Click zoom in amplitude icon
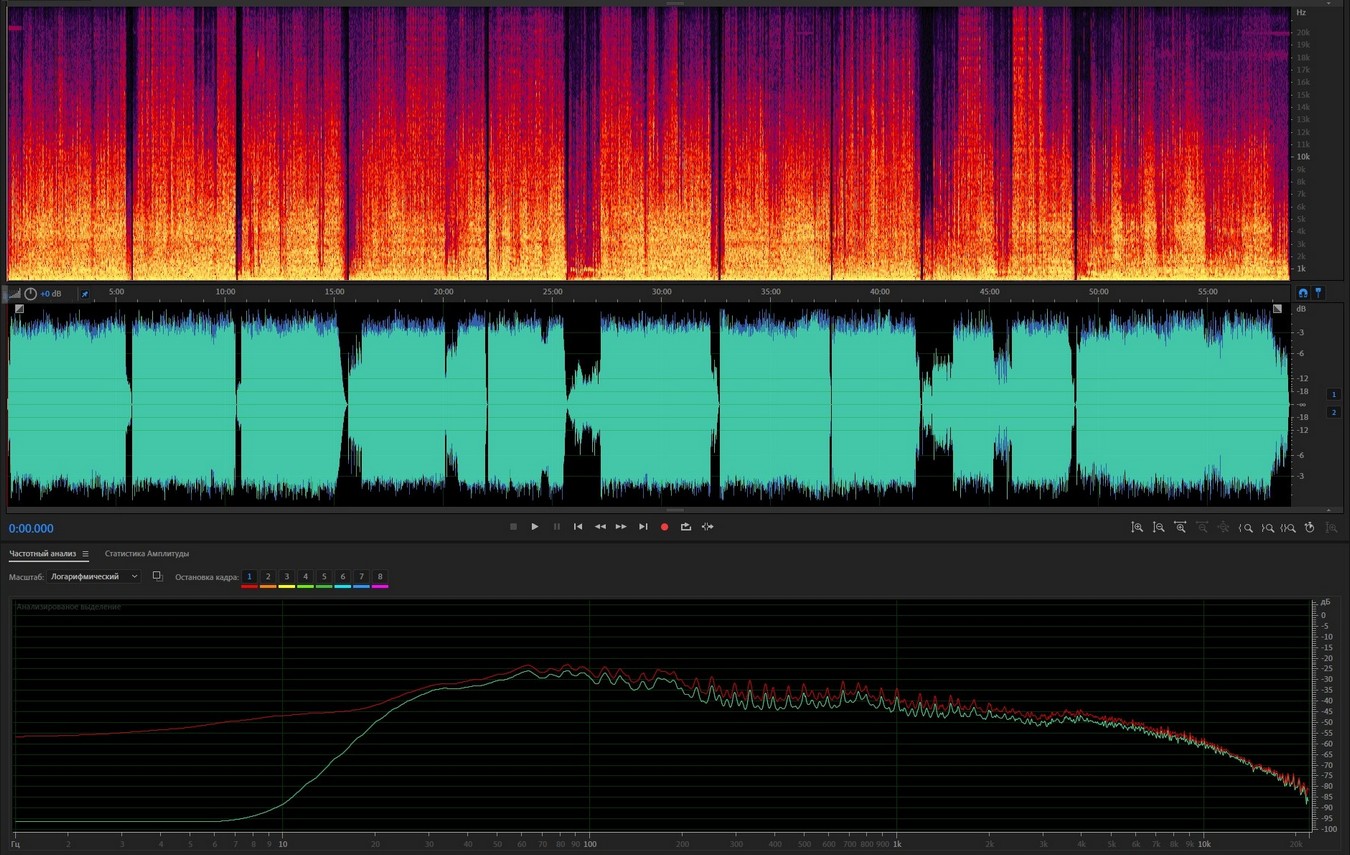The width and height of the screenshot is (1350, 855). 1137,527
